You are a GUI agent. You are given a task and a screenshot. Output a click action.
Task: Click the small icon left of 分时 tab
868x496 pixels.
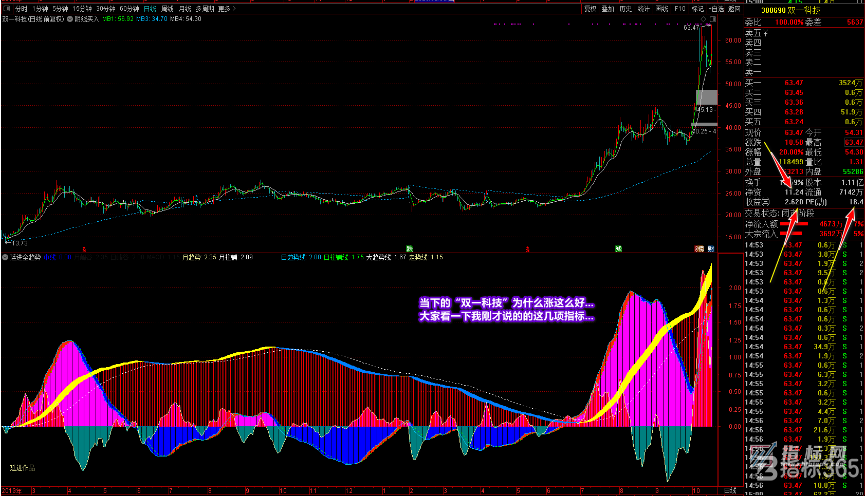click(6, 9)
